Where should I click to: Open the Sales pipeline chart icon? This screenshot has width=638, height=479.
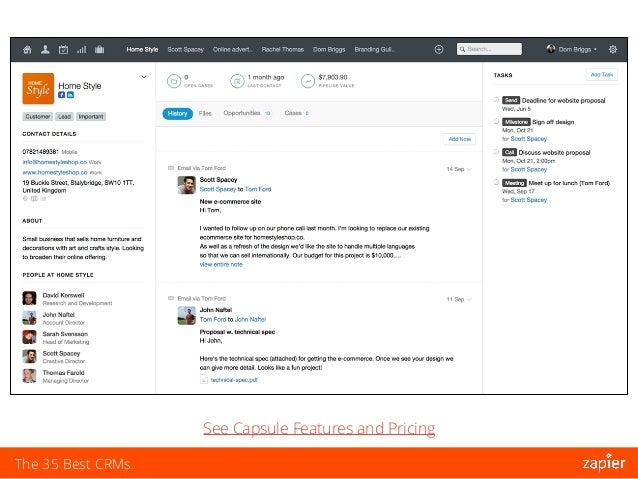[x=81, y=50]
